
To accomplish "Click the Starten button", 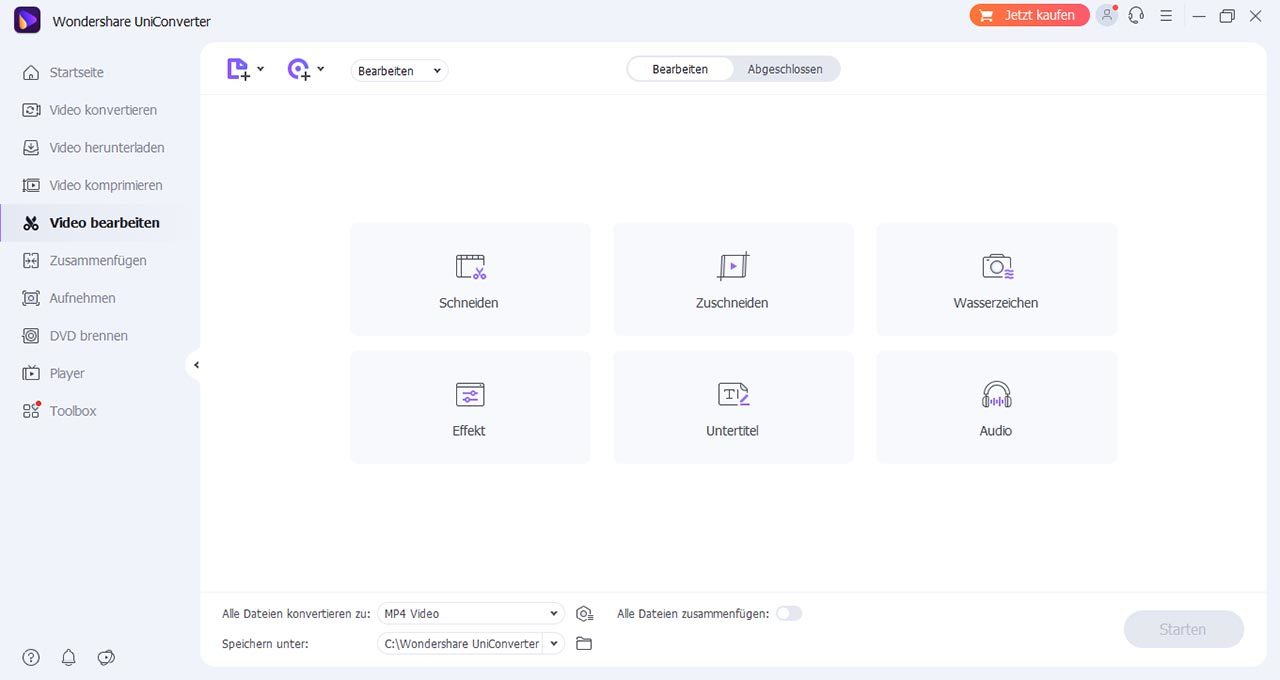I will point(1183,629).
